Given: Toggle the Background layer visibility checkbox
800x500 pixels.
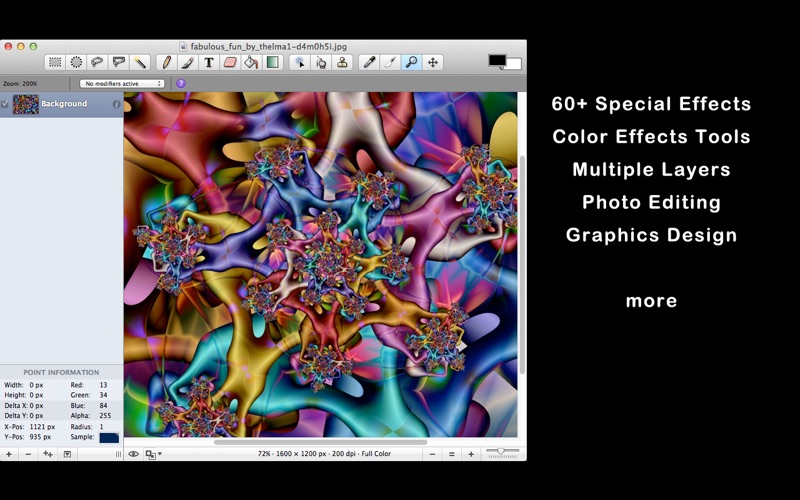Looking at the screenshot, I should [x=5, y=104].
